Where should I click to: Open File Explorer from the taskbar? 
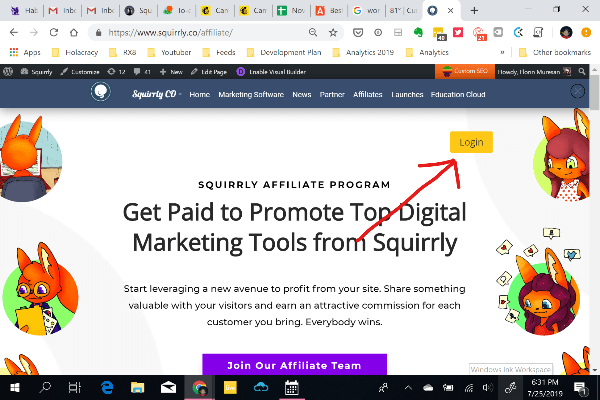point(137,388)
